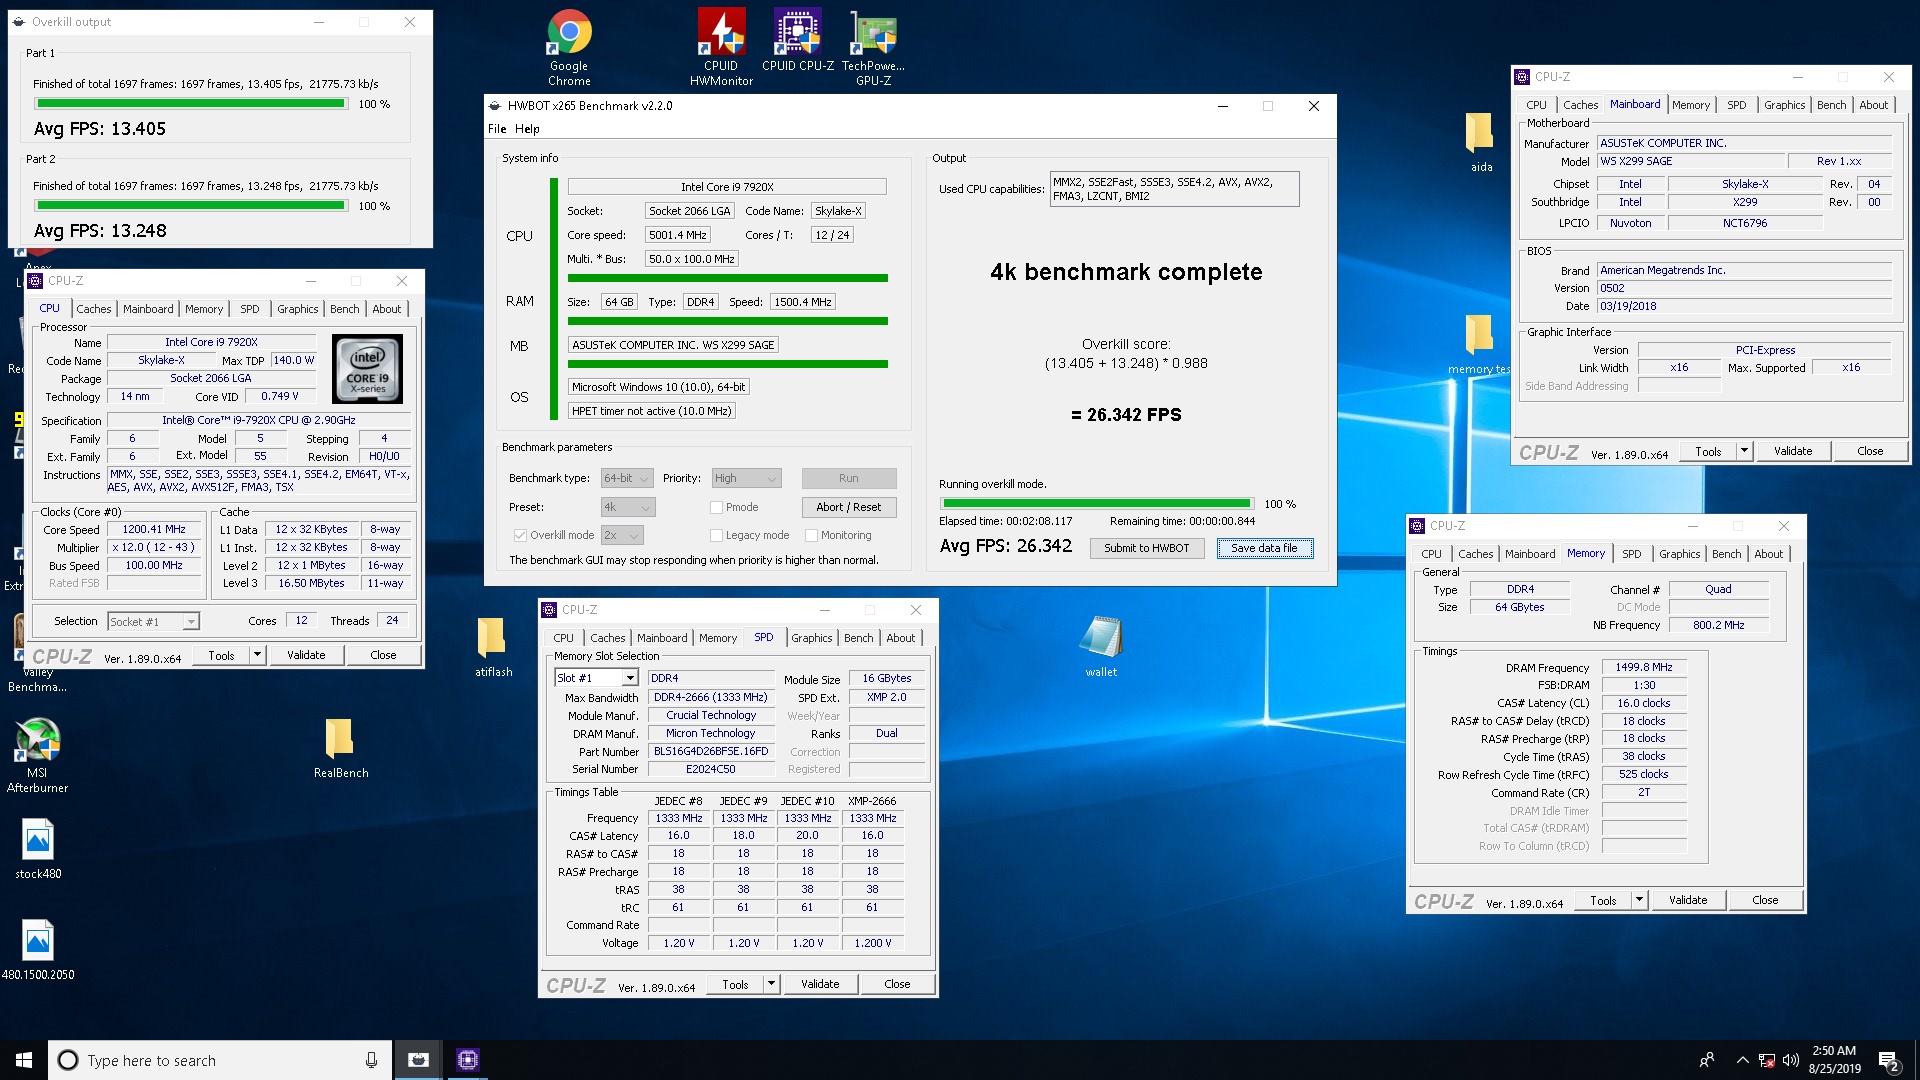Viewport: 1920px width, 1080px height.
Task: Click the Part Number field BLS16G4D26BFSE.16FD
Action: pyautogui.click(x=711, y=752)
